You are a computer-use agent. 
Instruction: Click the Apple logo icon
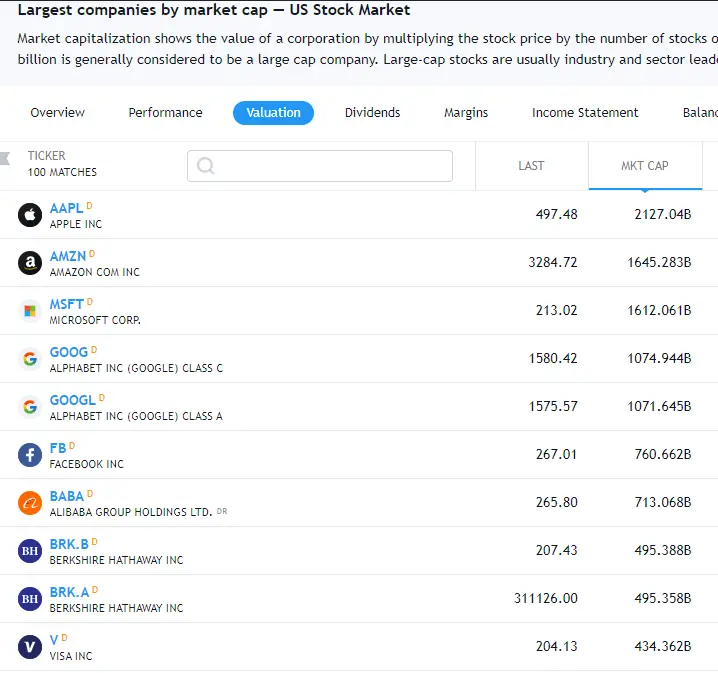click(x=30, y=215)
